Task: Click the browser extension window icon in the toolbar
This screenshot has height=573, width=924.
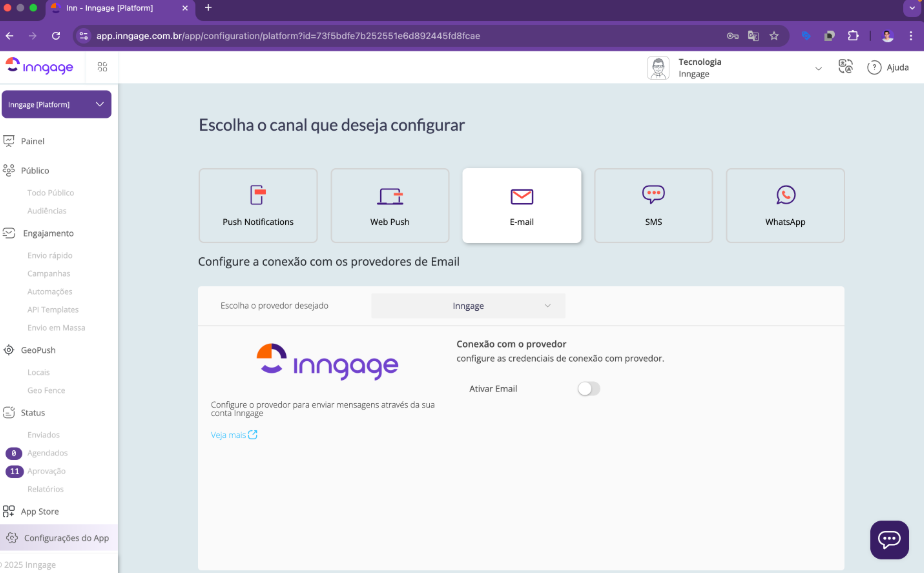Action: coord(829,36)
